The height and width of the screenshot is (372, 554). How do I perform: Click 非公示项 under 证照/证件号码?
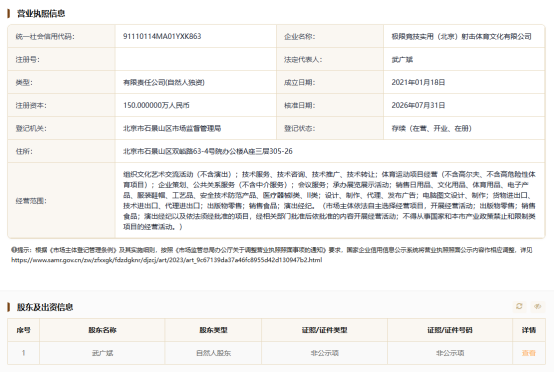pos(450,353)
